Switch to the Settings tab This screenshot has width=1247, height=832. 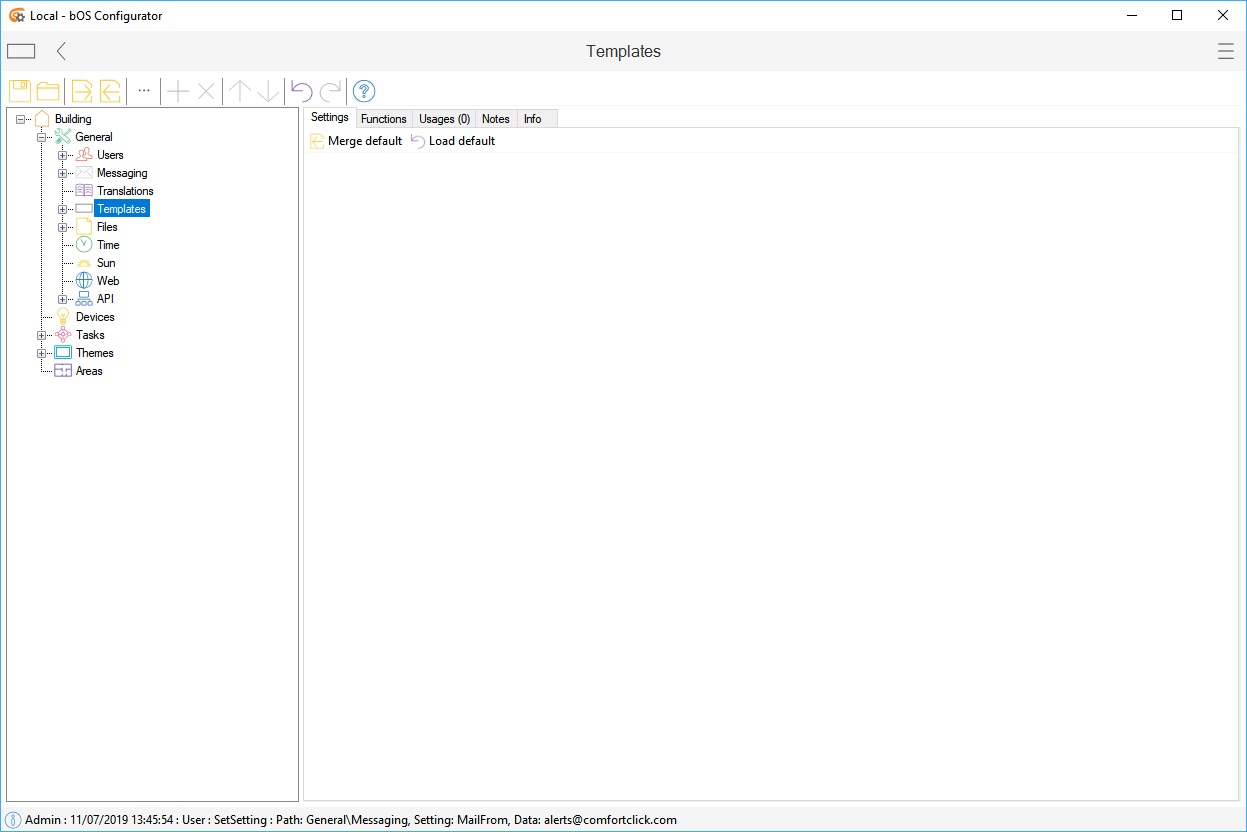[330, 117]
